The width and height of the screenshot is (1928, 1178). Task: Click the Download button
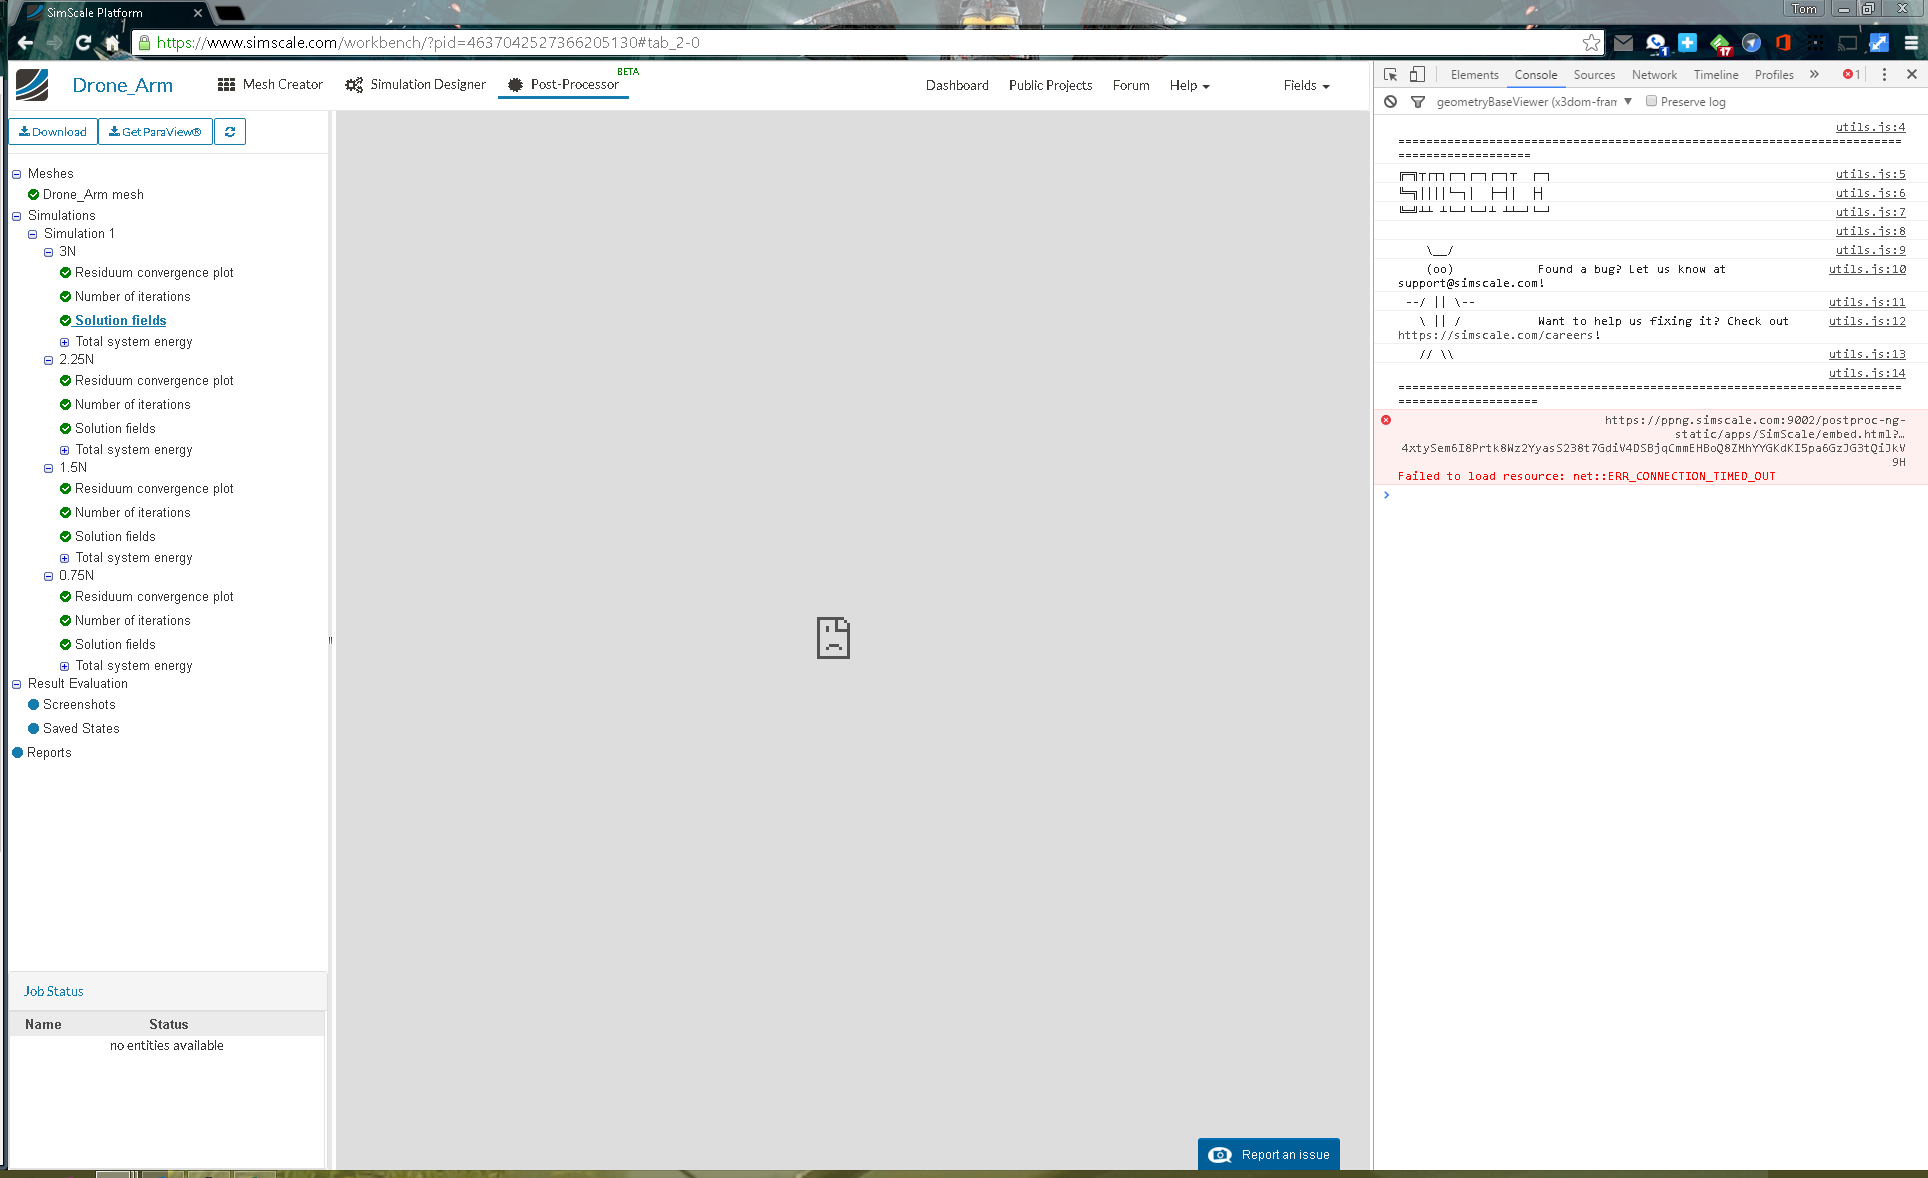53,132
